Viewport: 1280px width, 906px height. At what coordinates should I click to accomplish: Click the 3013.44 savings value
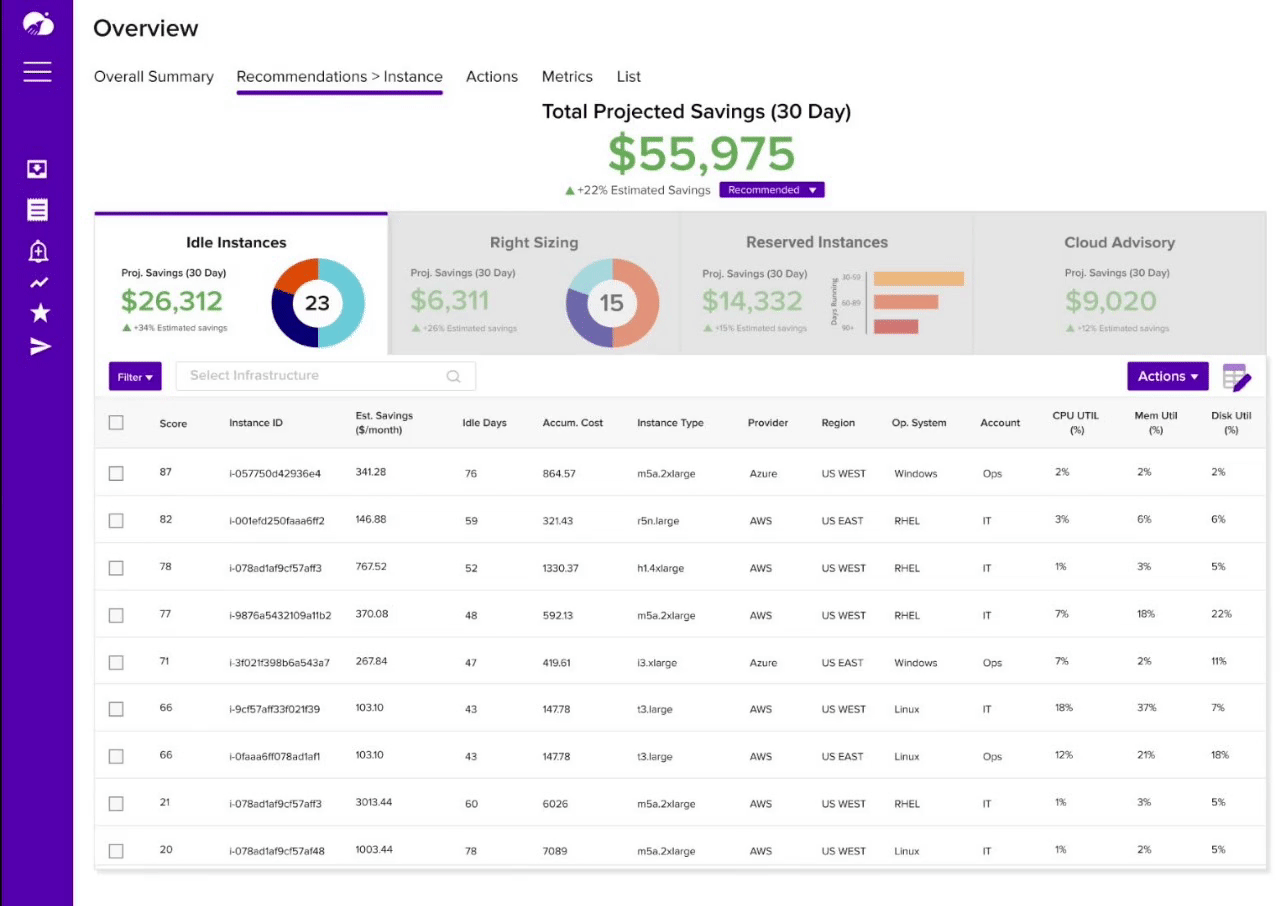374,803
